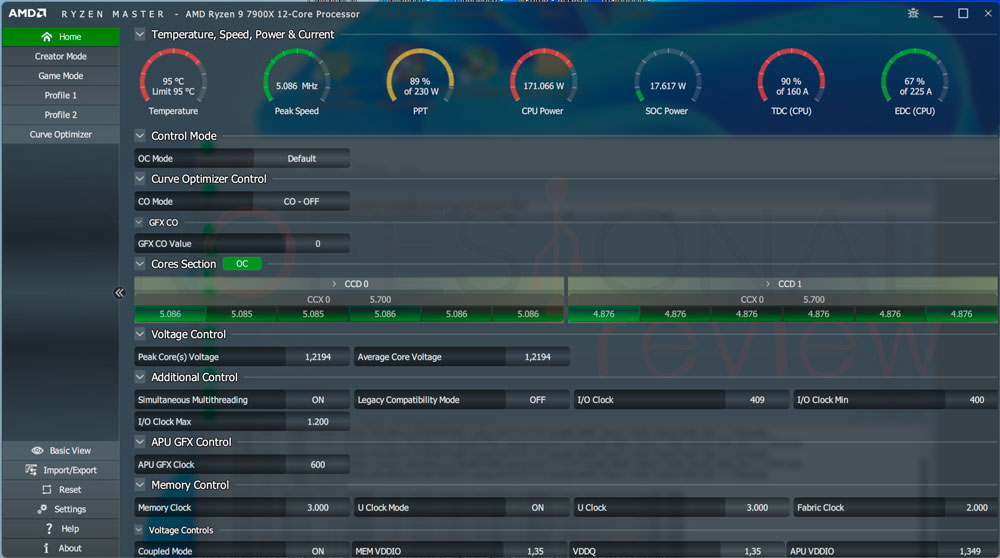Select second CCD 0 core bar 5.085
1000x558 pixels.
[x=242, y=314]
